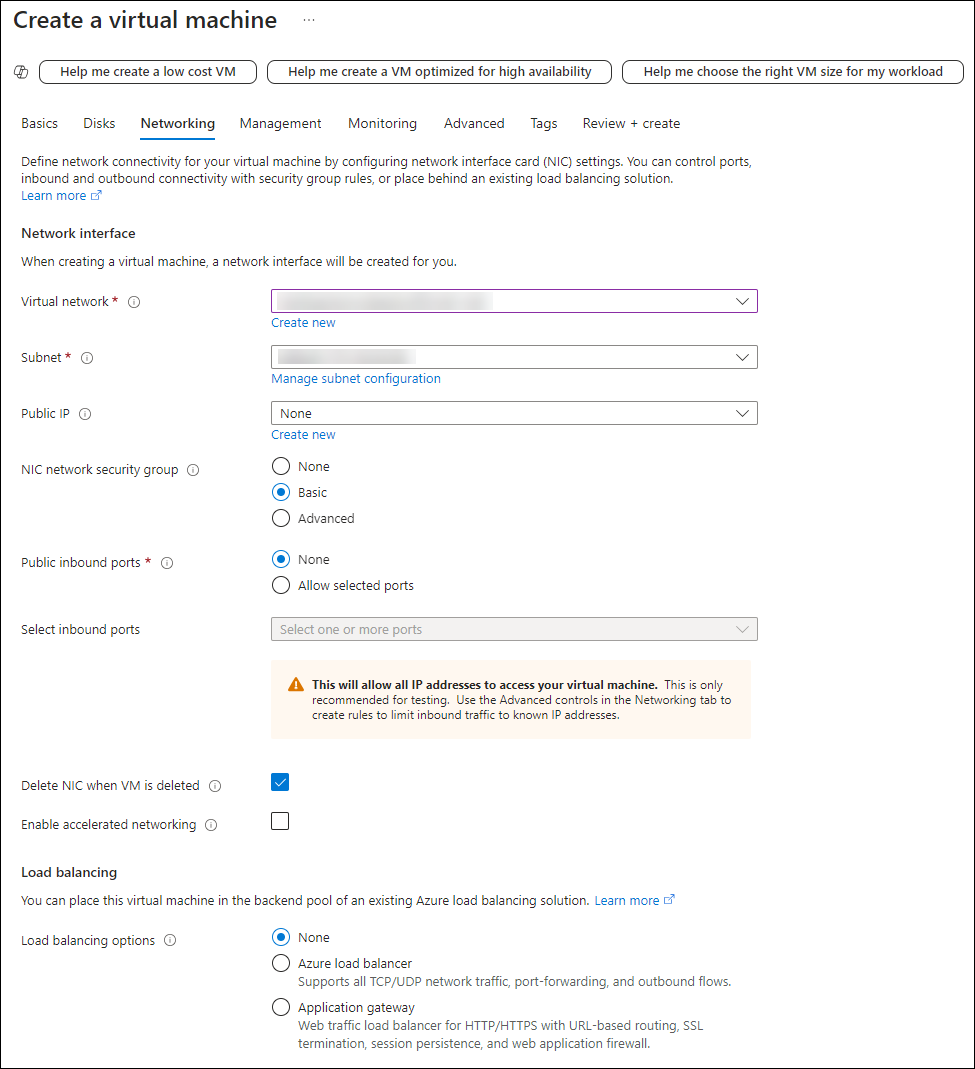
Task: Open the Virtual network dropdown
Action: click(514, 301)
